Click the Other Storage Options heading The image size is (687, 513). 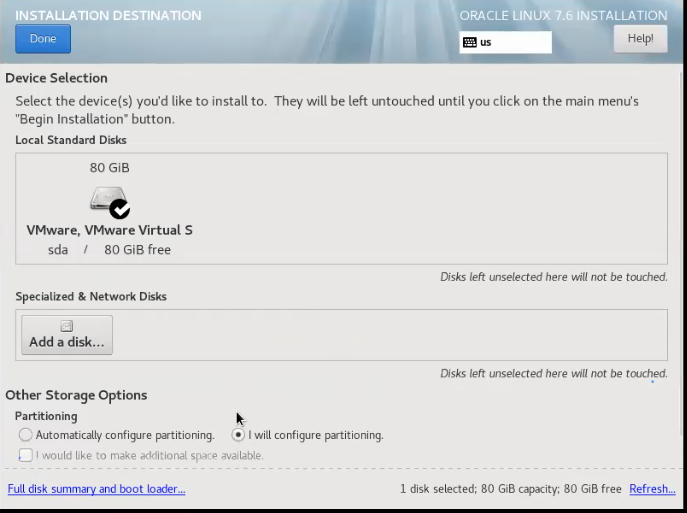pos(76,395)
